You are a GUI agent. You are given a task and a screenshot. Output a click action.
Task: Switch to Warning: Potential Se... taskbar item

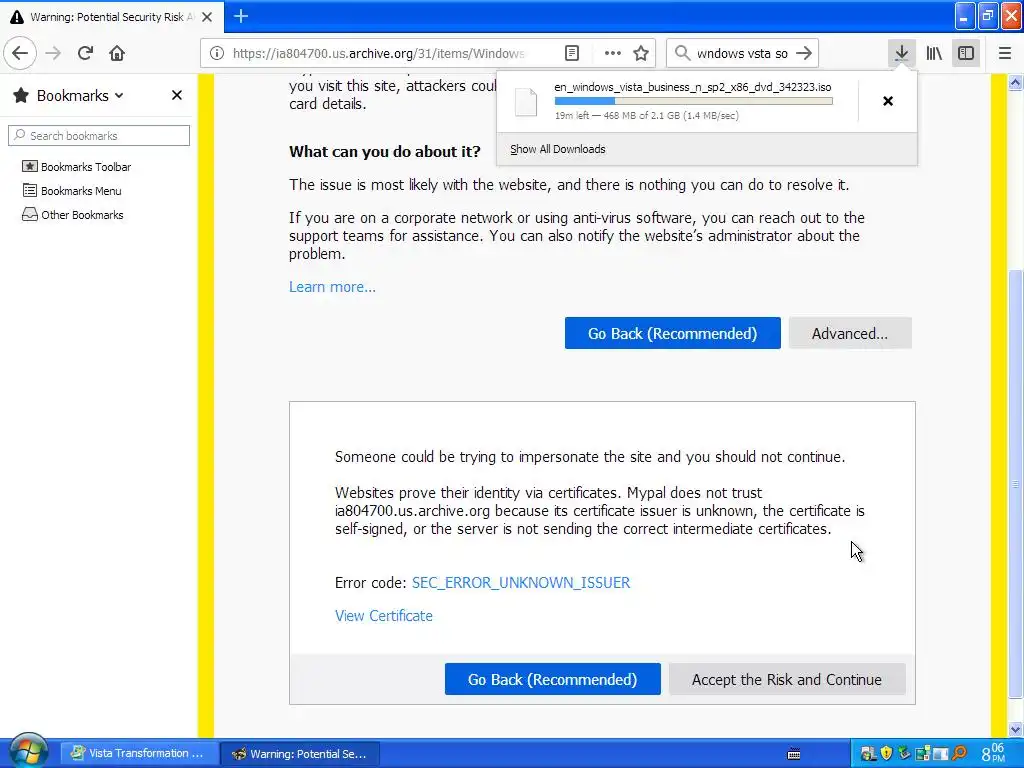300,754
